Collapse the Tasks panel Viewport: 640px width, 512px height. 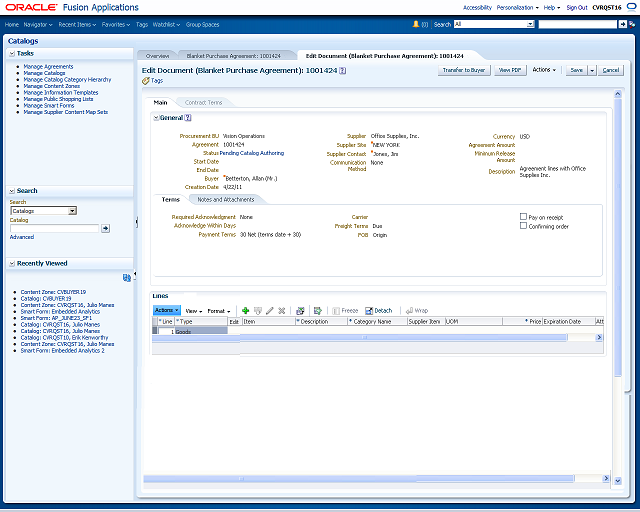click(12, 53)
